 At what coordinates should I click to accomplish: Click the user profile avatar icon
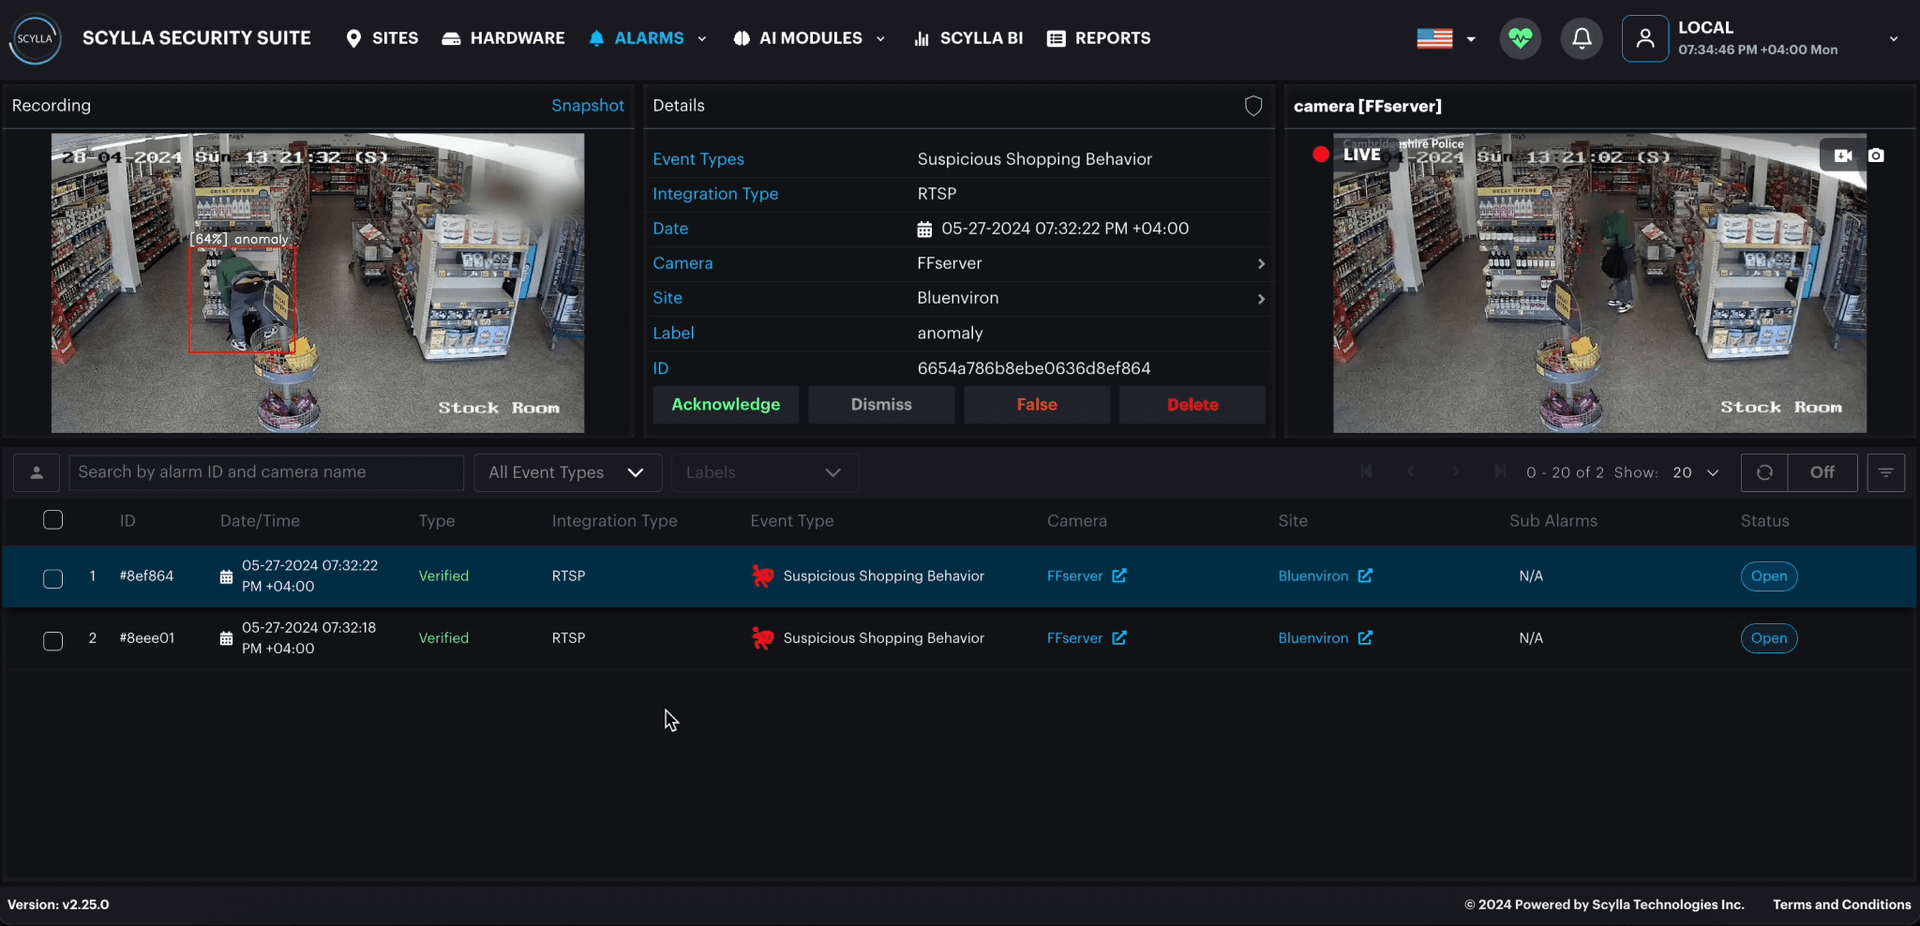(x=1645, y=39)
